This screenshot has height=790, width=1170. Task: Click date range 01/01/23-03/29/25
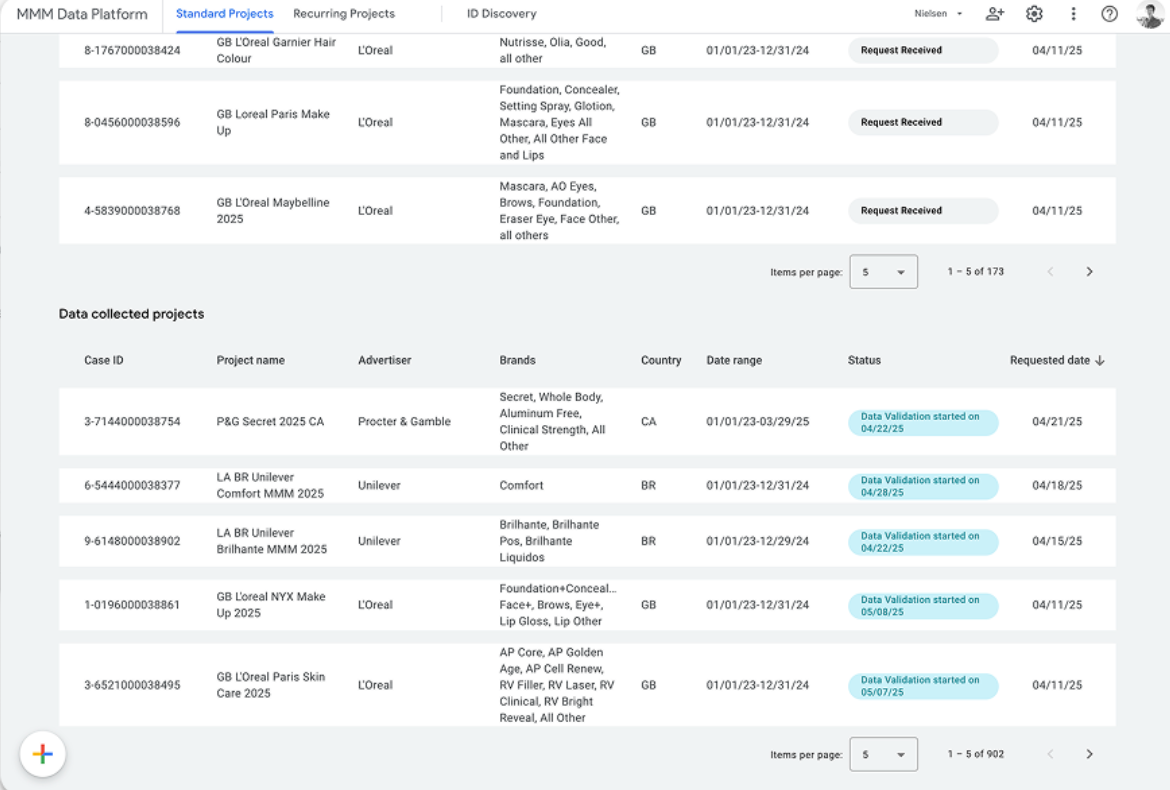pyautogui.click(x=757, y=421)
